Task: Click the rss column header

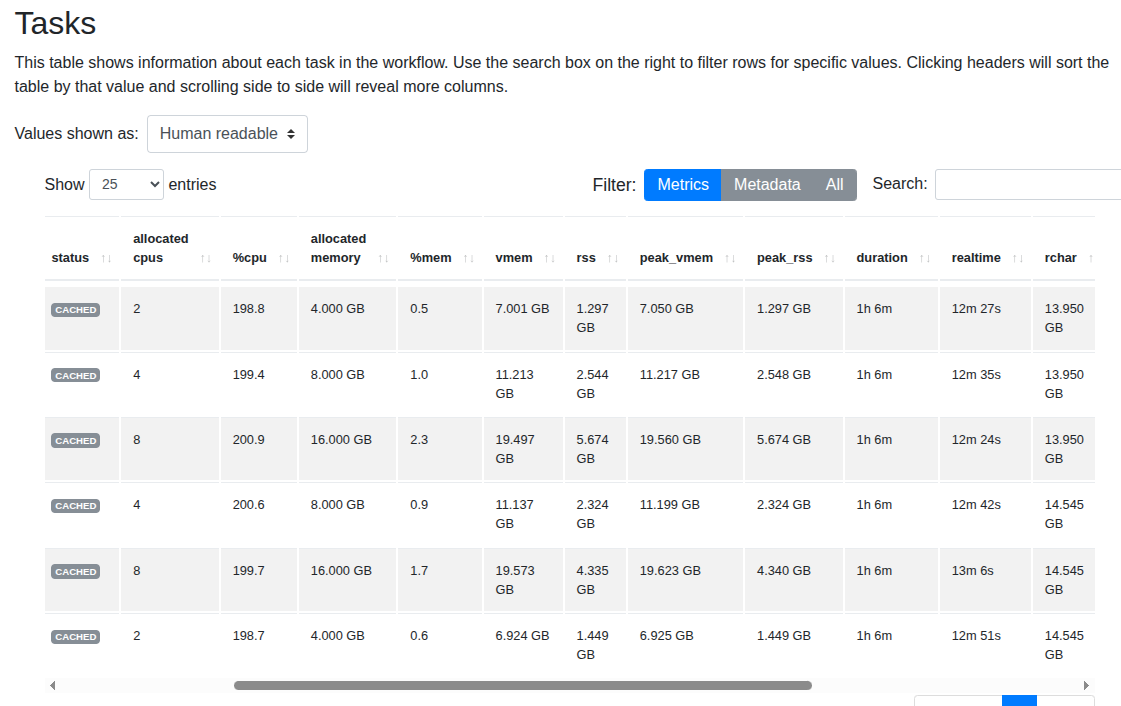Action: [x=586, y=258]
